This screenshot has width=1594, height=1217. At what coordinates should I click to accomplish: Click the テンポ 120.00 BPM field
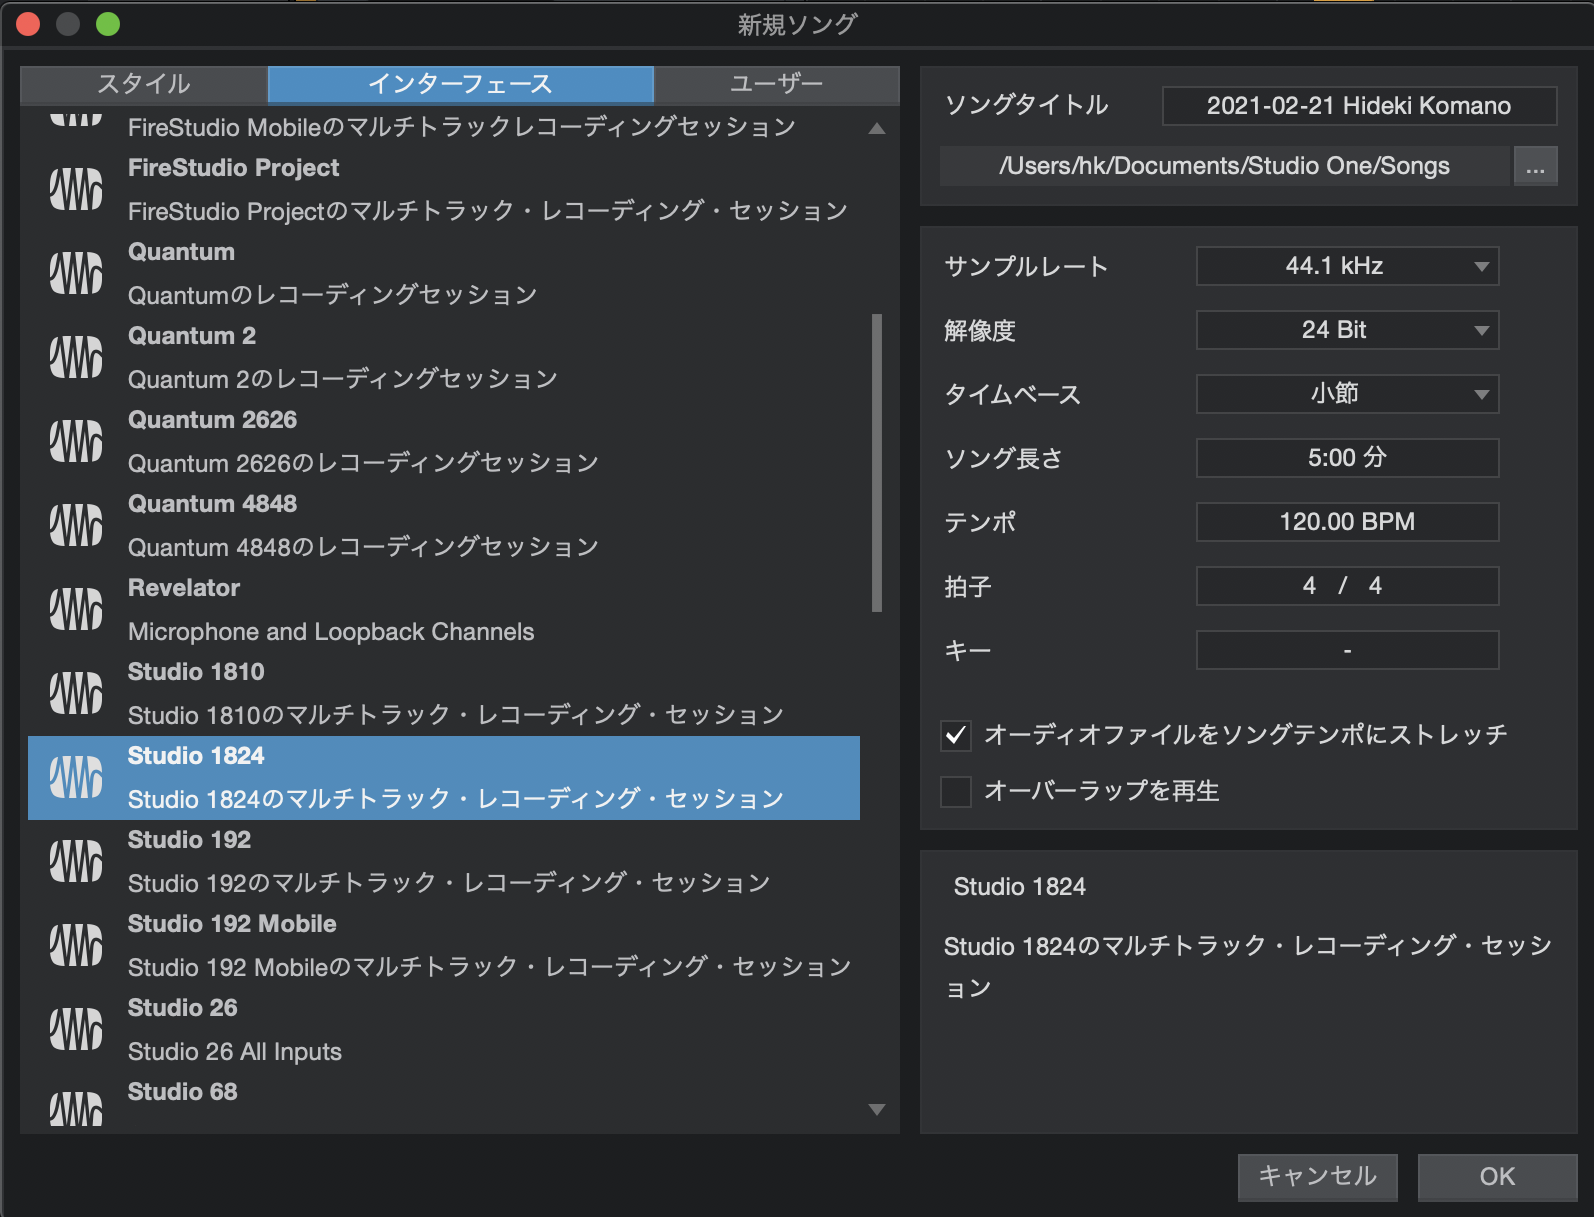point(1347,522)
